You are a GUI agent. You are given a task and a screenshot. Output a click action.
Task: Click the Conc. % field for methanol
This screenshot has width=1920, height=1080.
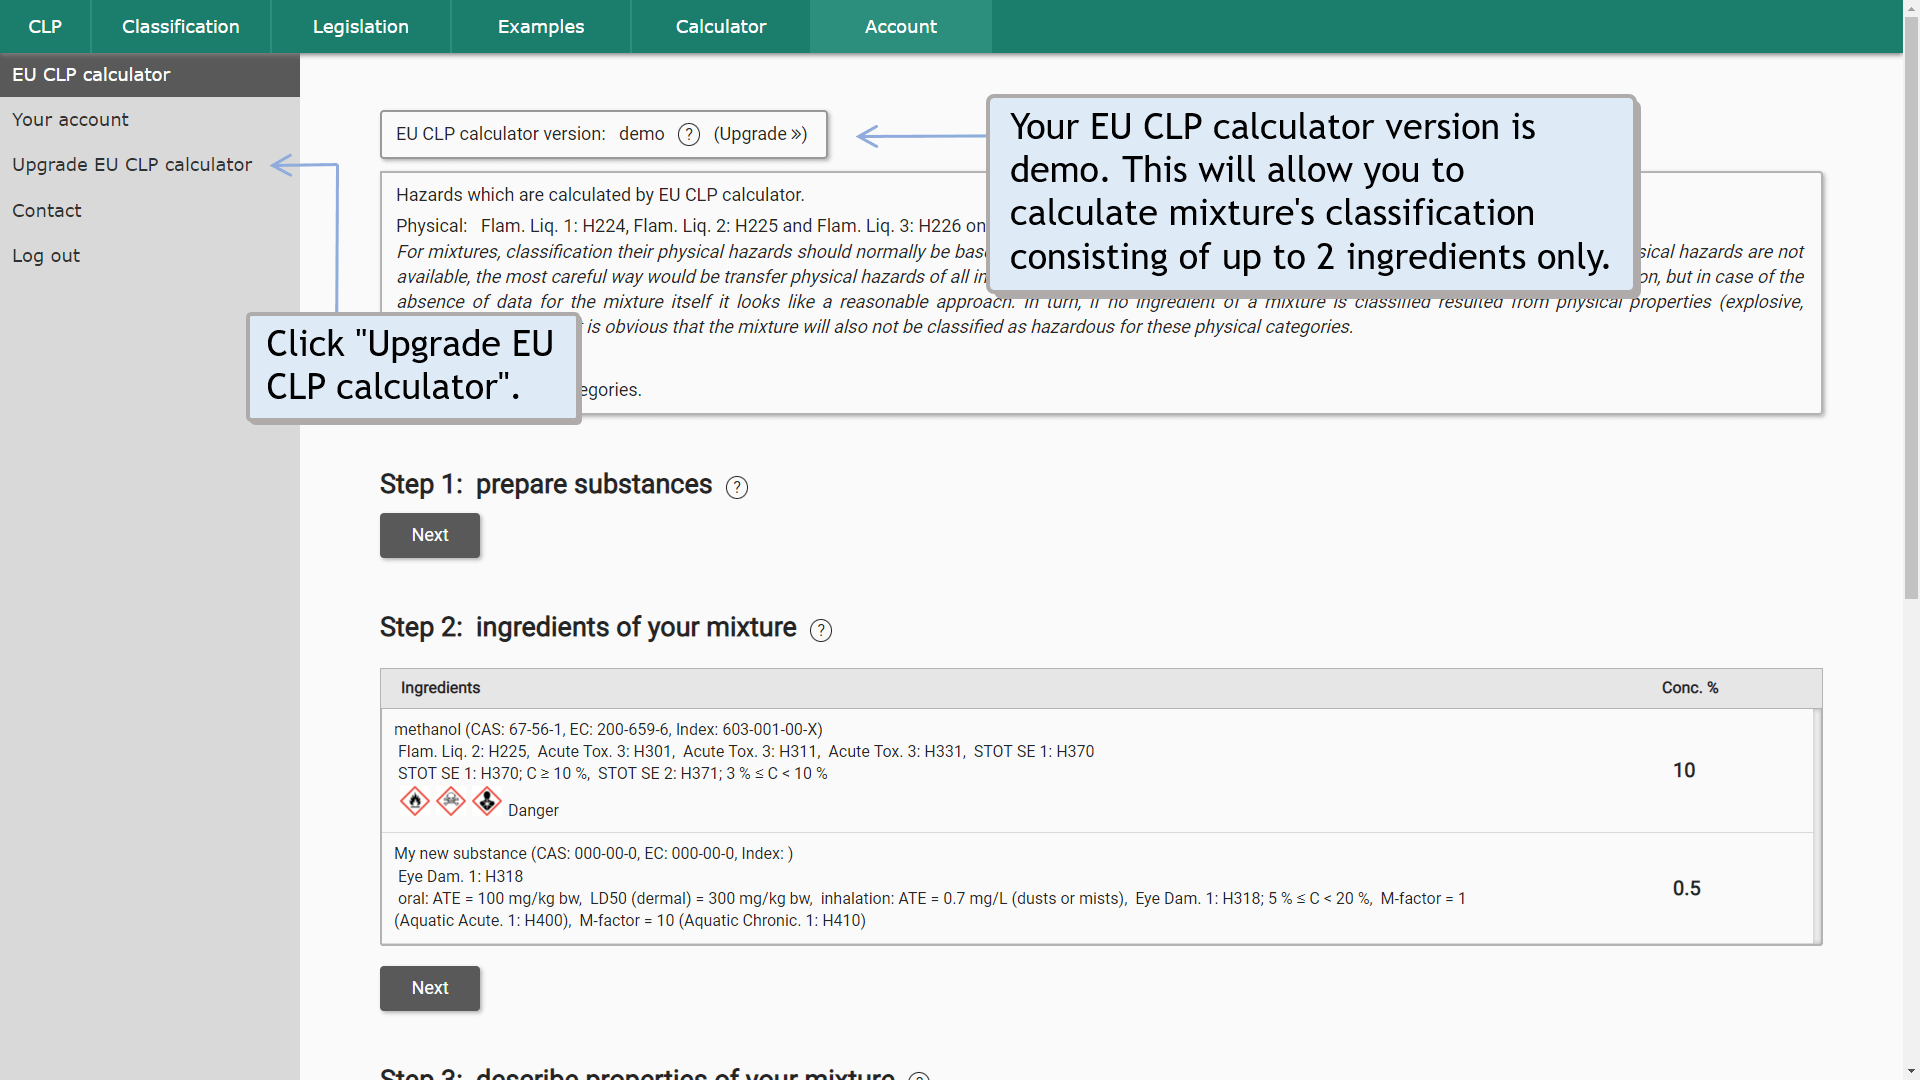(1685, 769)
